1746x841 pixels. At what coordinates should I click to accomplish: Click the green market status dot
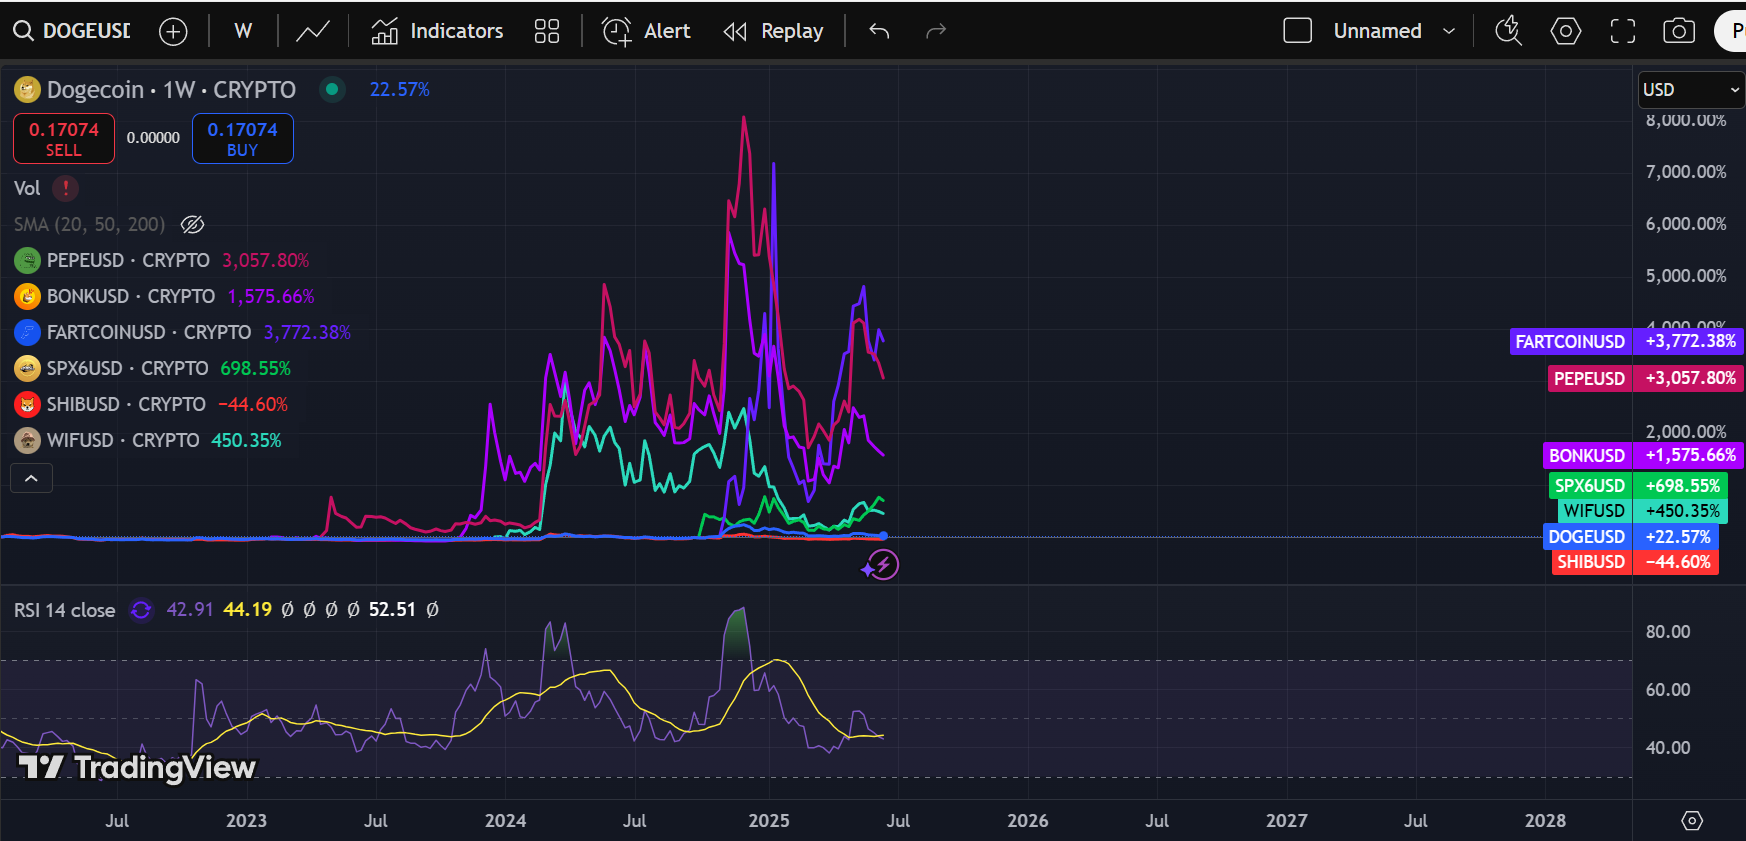(332, 89)
